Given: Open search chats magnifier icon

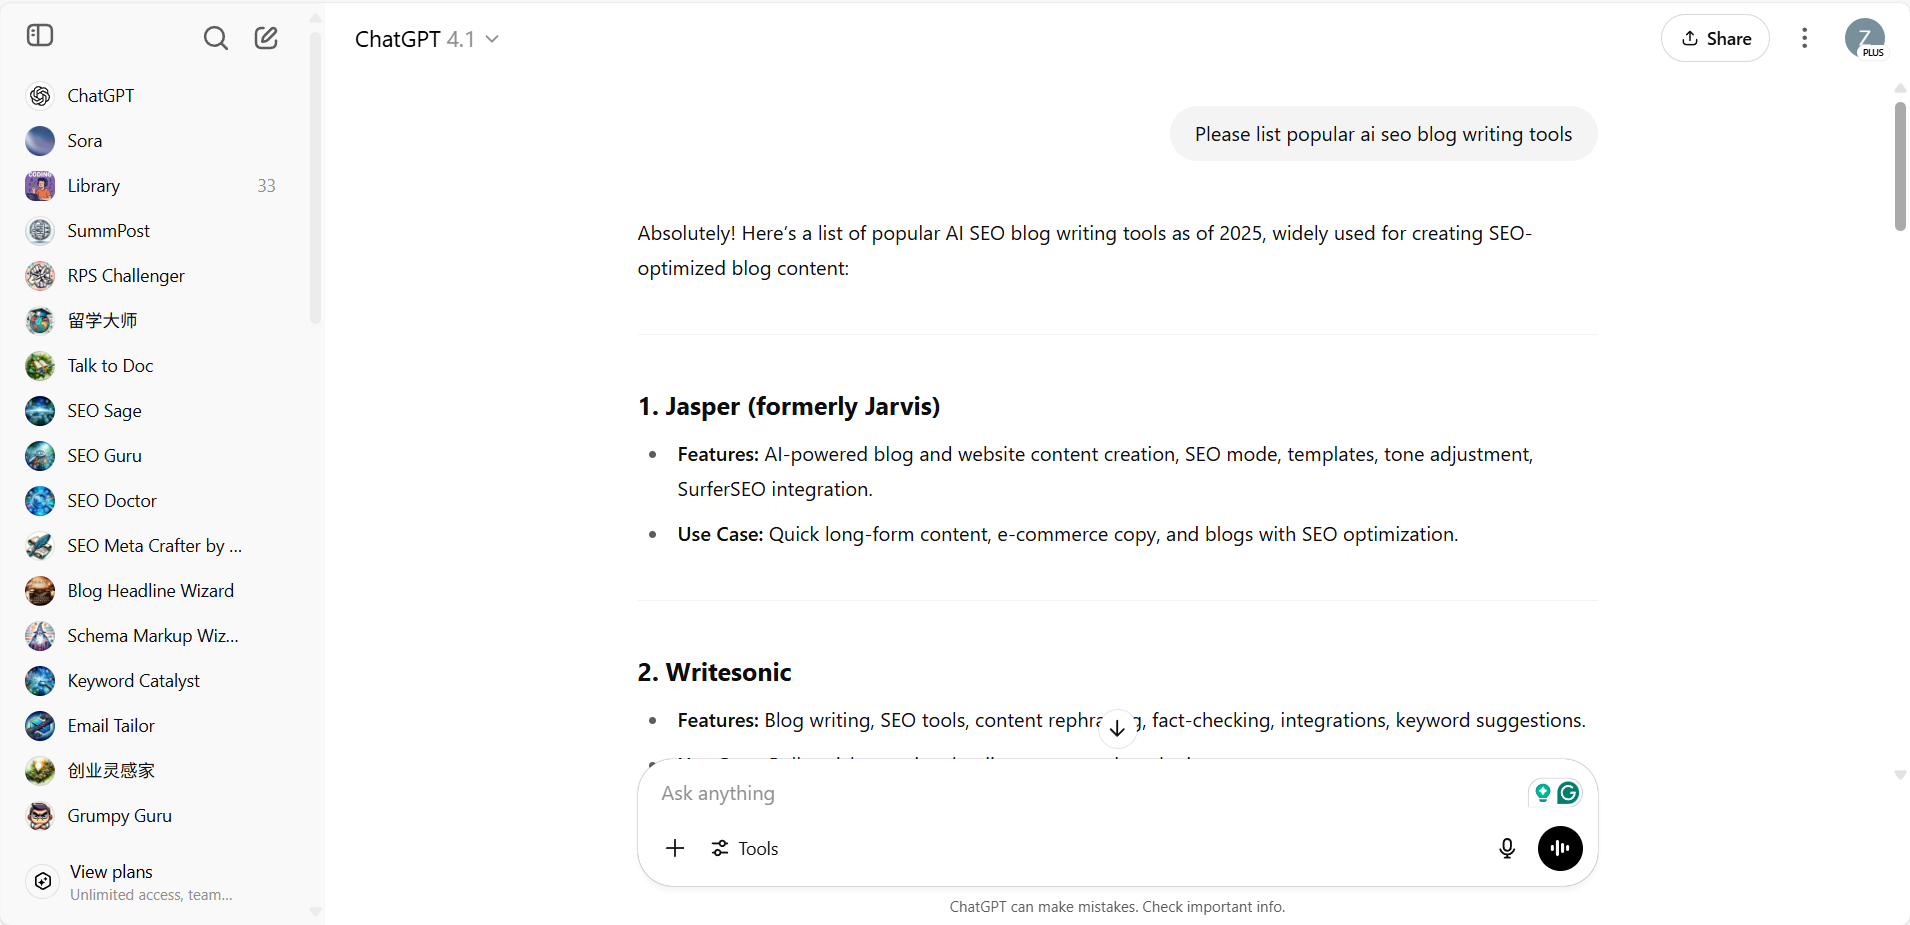Looking at the screenshot, I should point(216,38).
